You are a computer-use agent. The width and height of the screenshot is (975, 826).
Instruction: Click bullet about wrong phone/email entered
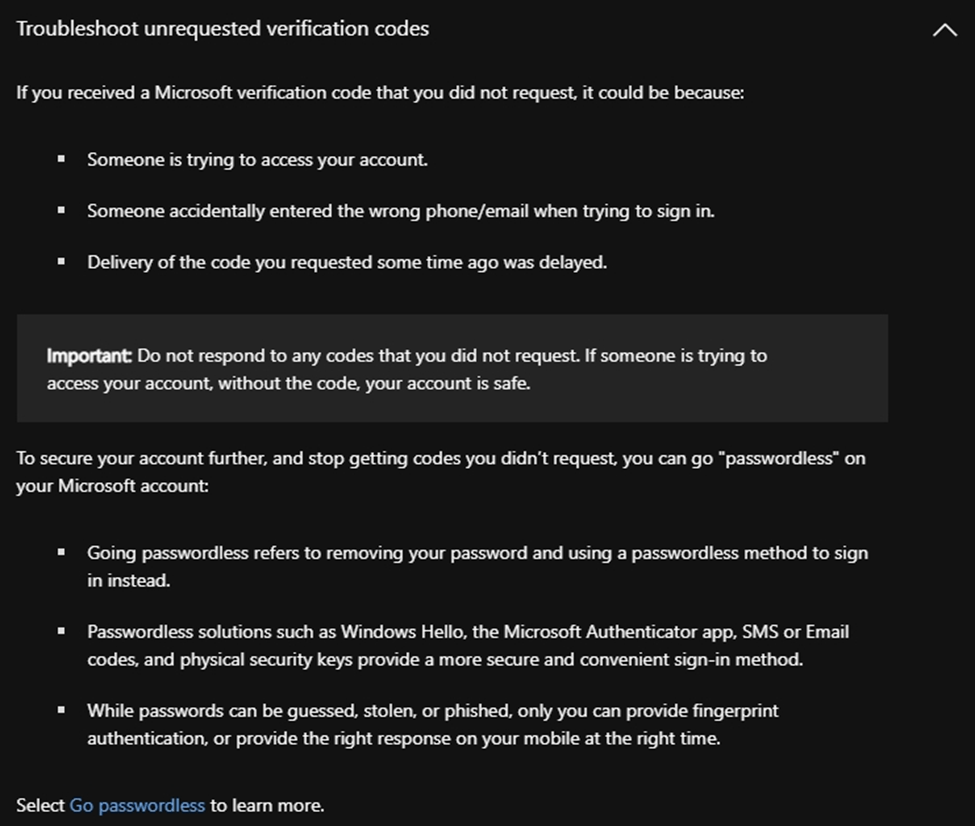tap(400, 211)
